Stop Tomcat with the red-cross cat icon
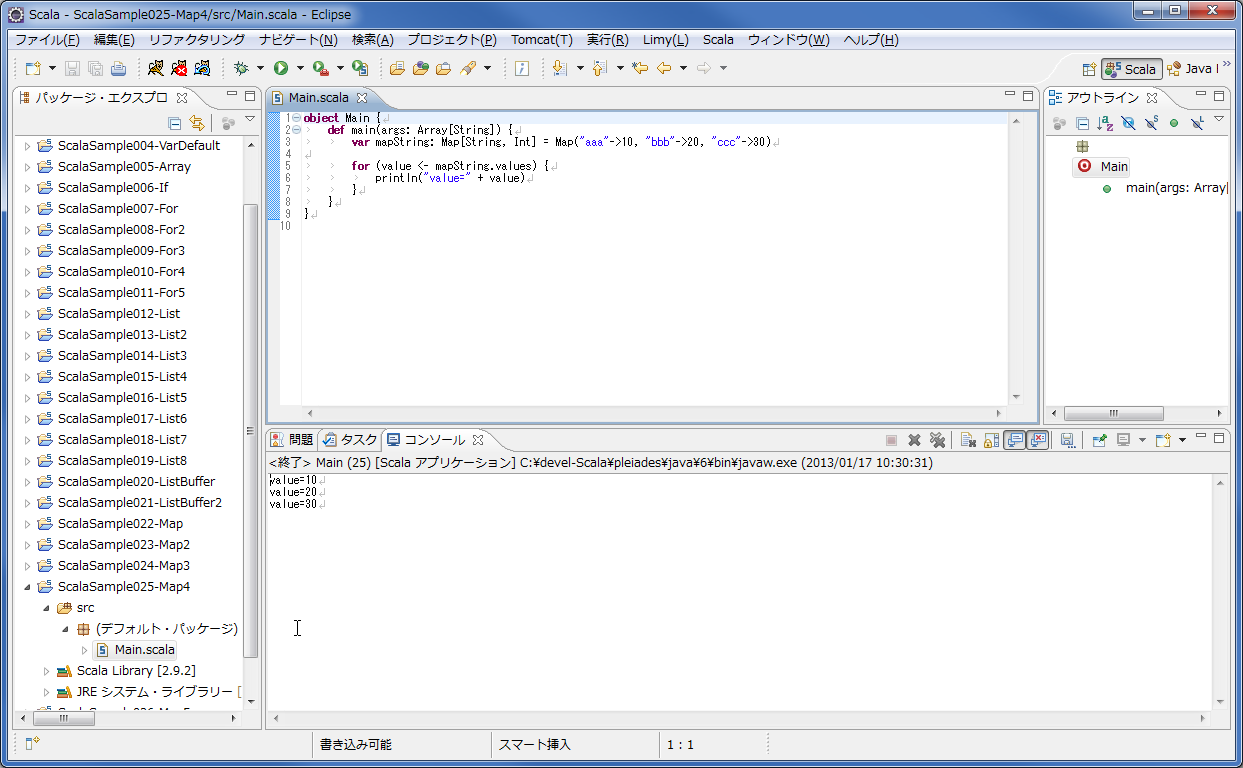The width and height of the screenshot is (1243, 768). (x=180, y=68)
